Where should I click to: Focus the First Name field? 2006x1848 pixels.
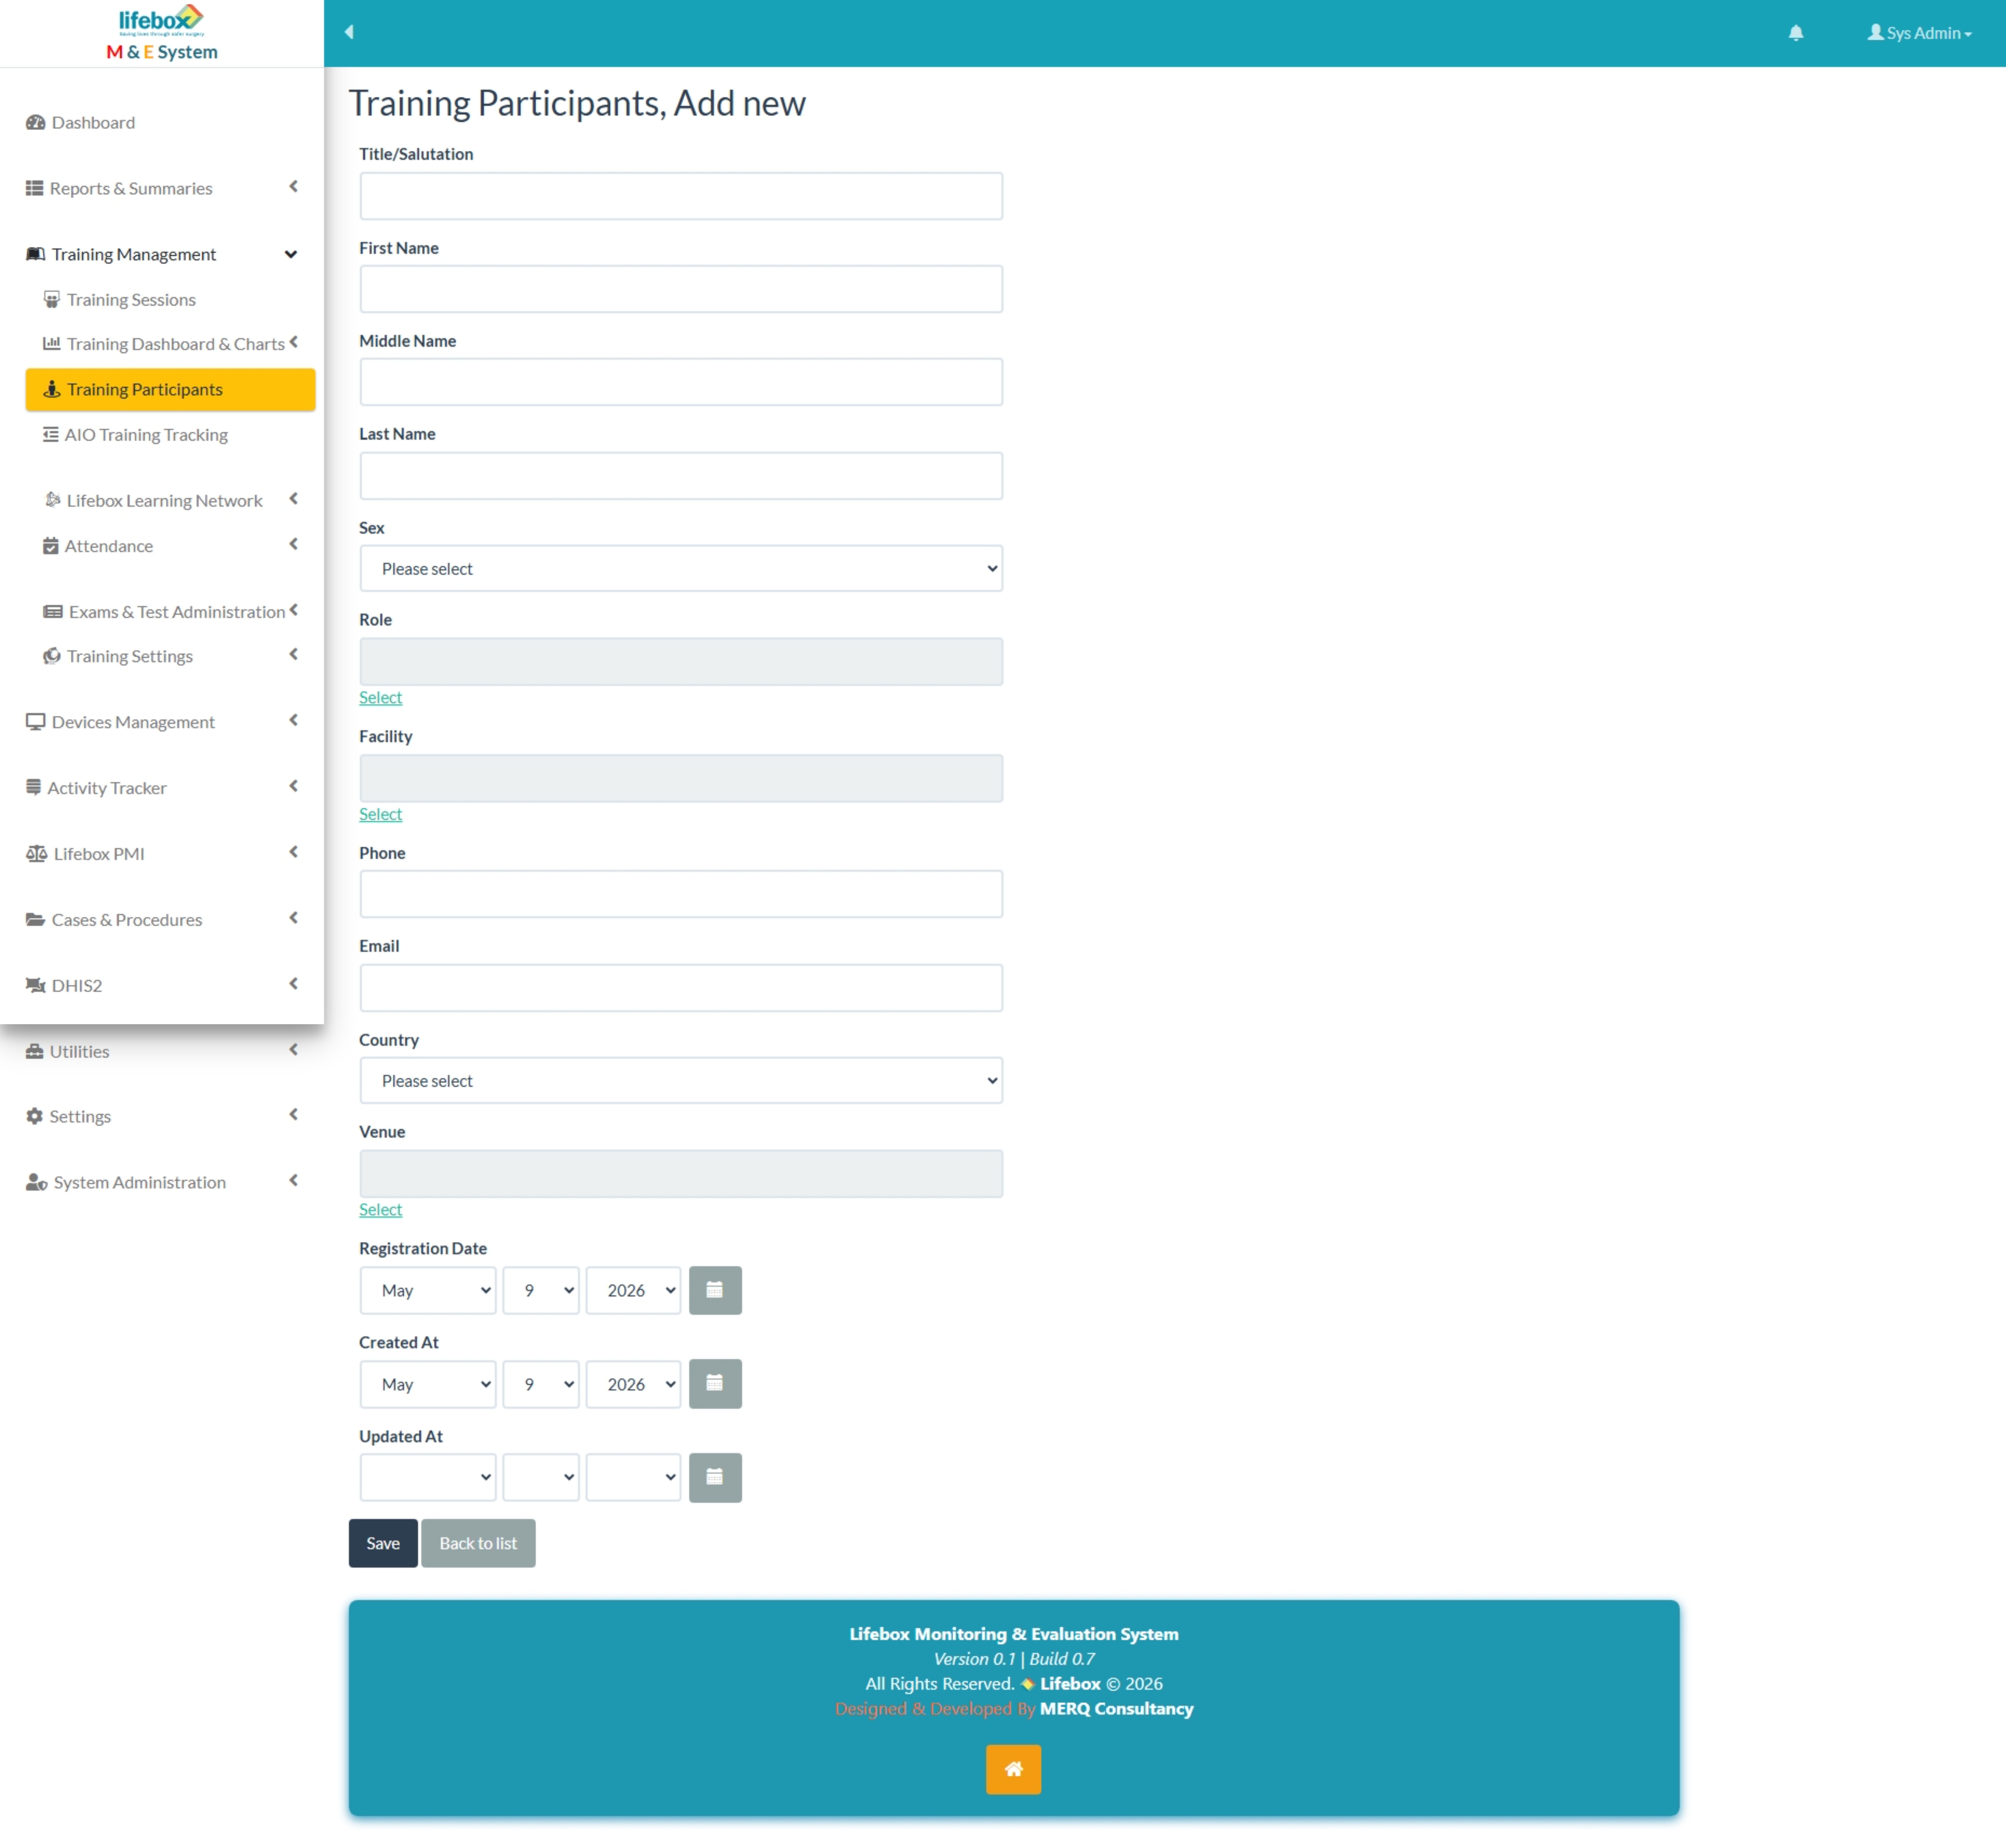pos(681,289)
